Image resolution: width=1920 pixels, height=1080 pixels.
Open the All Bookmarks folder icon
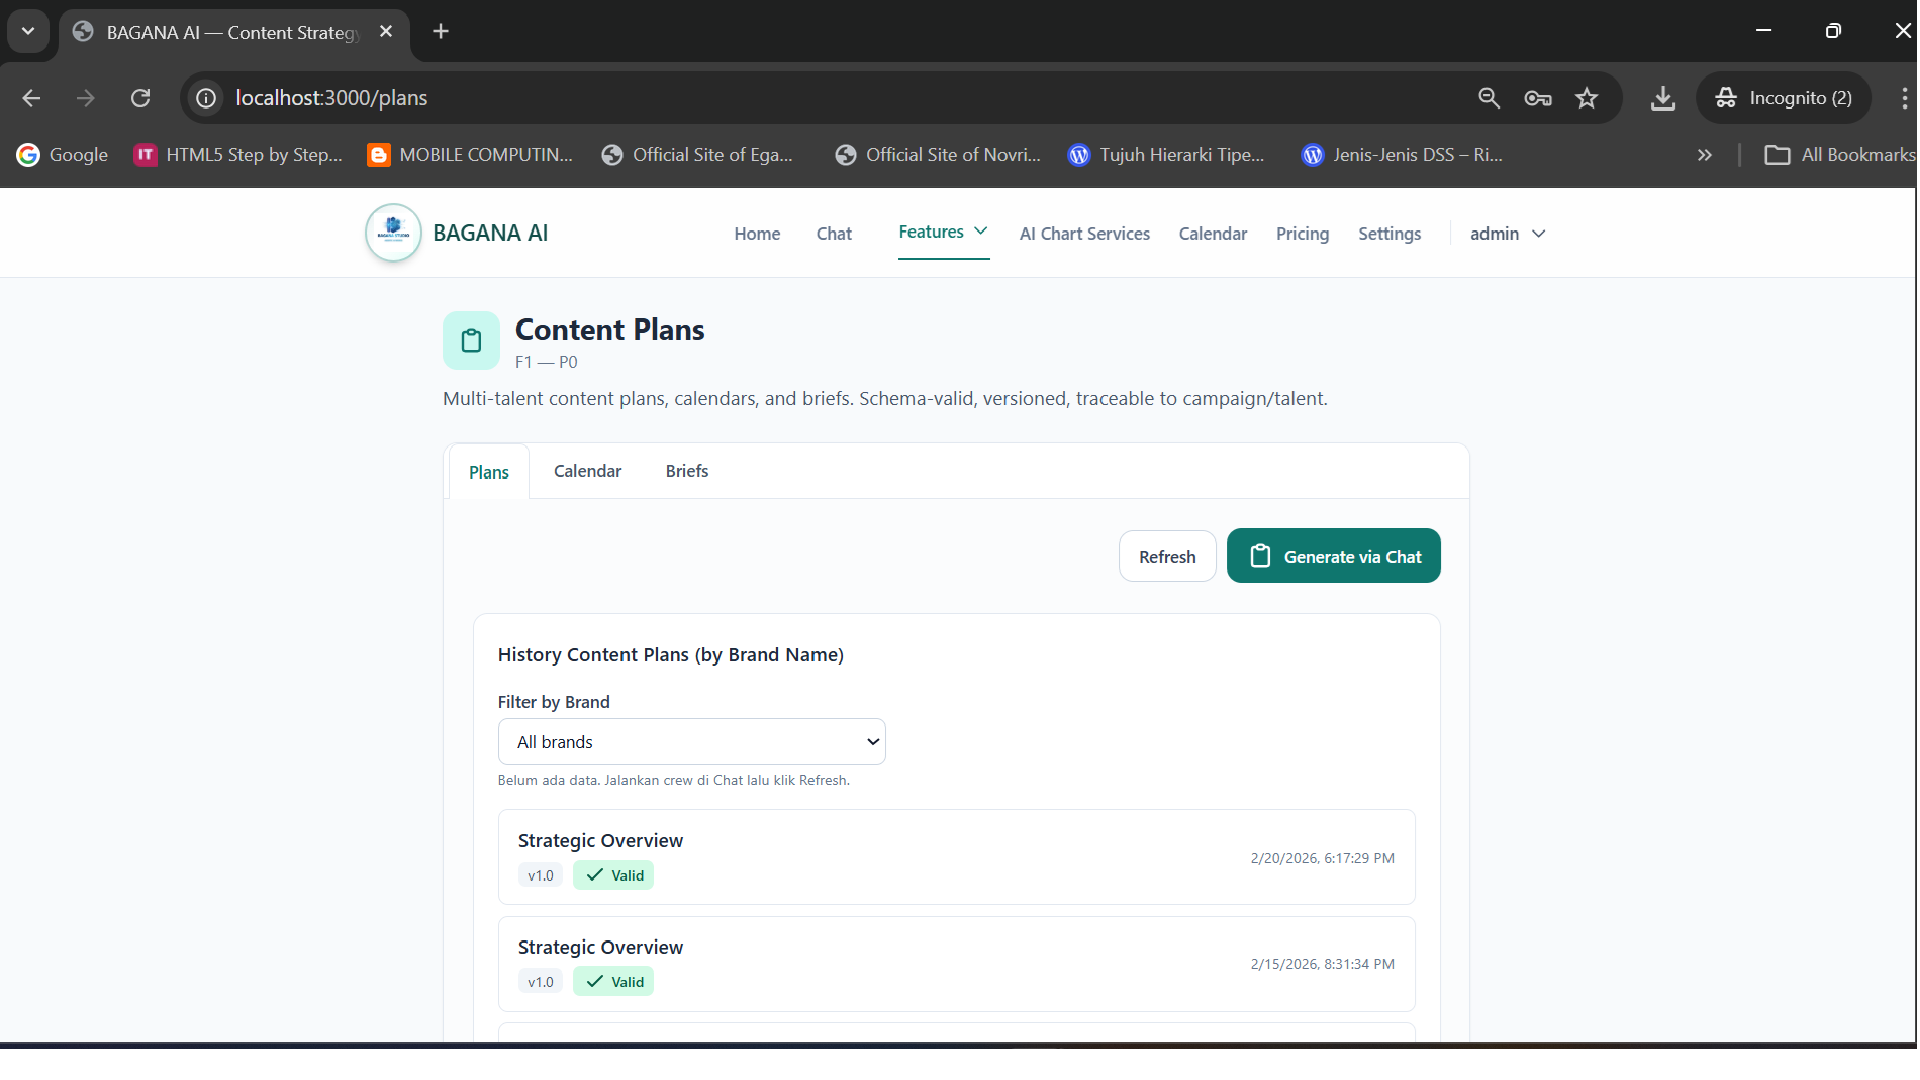click(1777, 155)
